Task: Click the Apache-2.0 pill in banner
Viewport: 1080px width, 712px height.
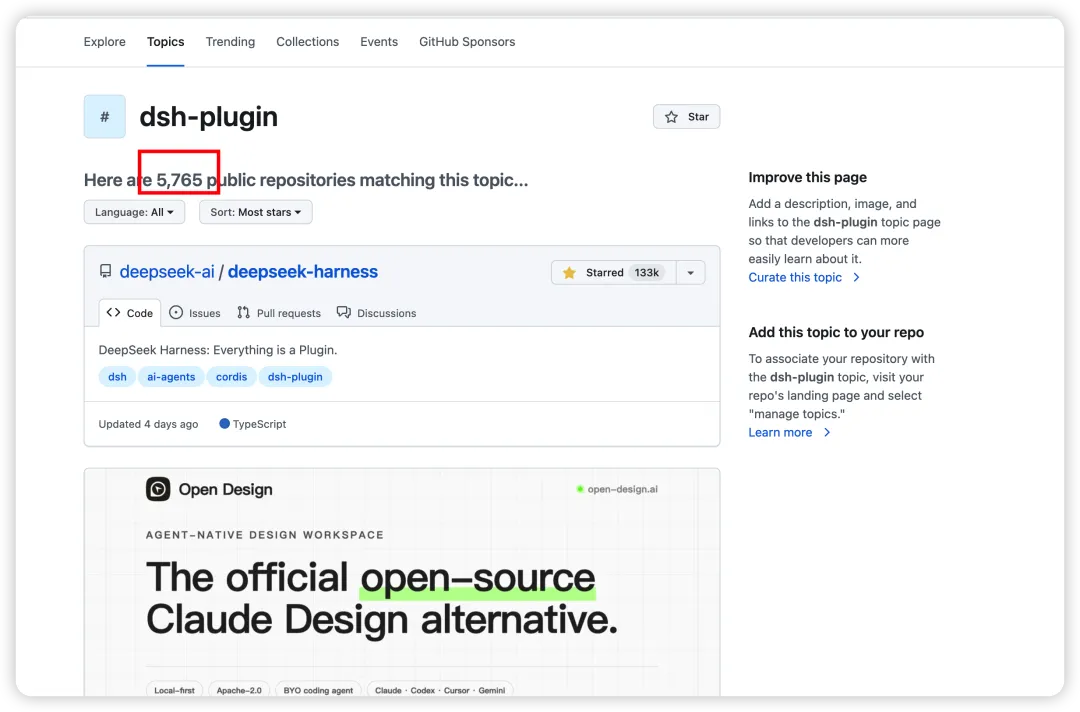Action: tap(239, 690)
